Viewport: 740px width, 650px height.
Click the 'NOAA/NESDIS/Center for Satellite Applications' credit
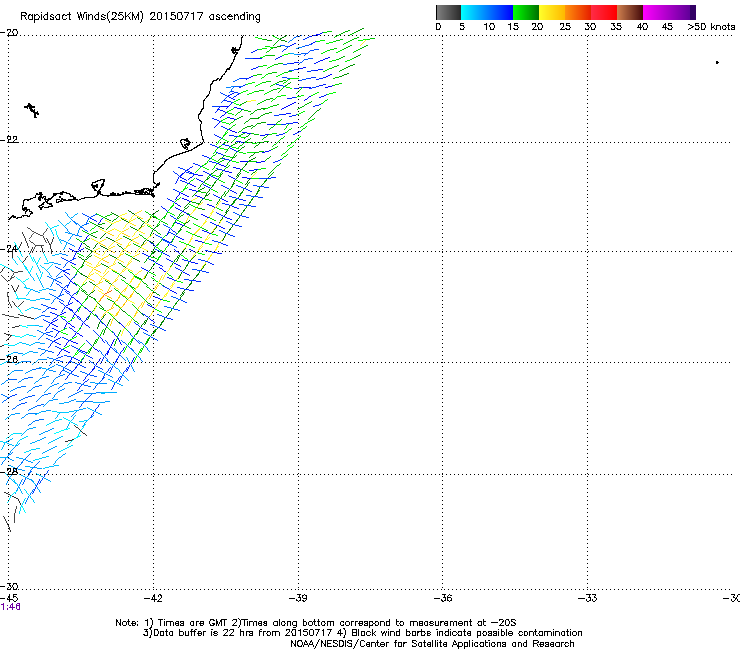[432, 644]
